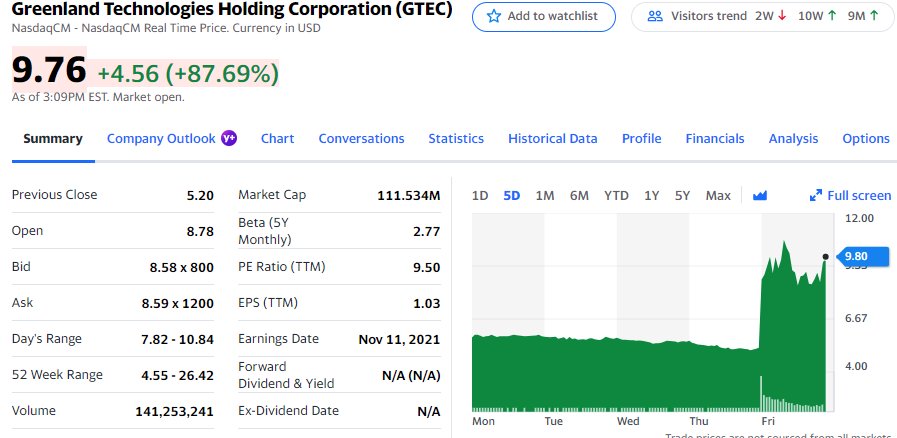897x438 pixels.
Task: Go to the Analysis tab
Action: pyautogui.click(x=793, y=138)
